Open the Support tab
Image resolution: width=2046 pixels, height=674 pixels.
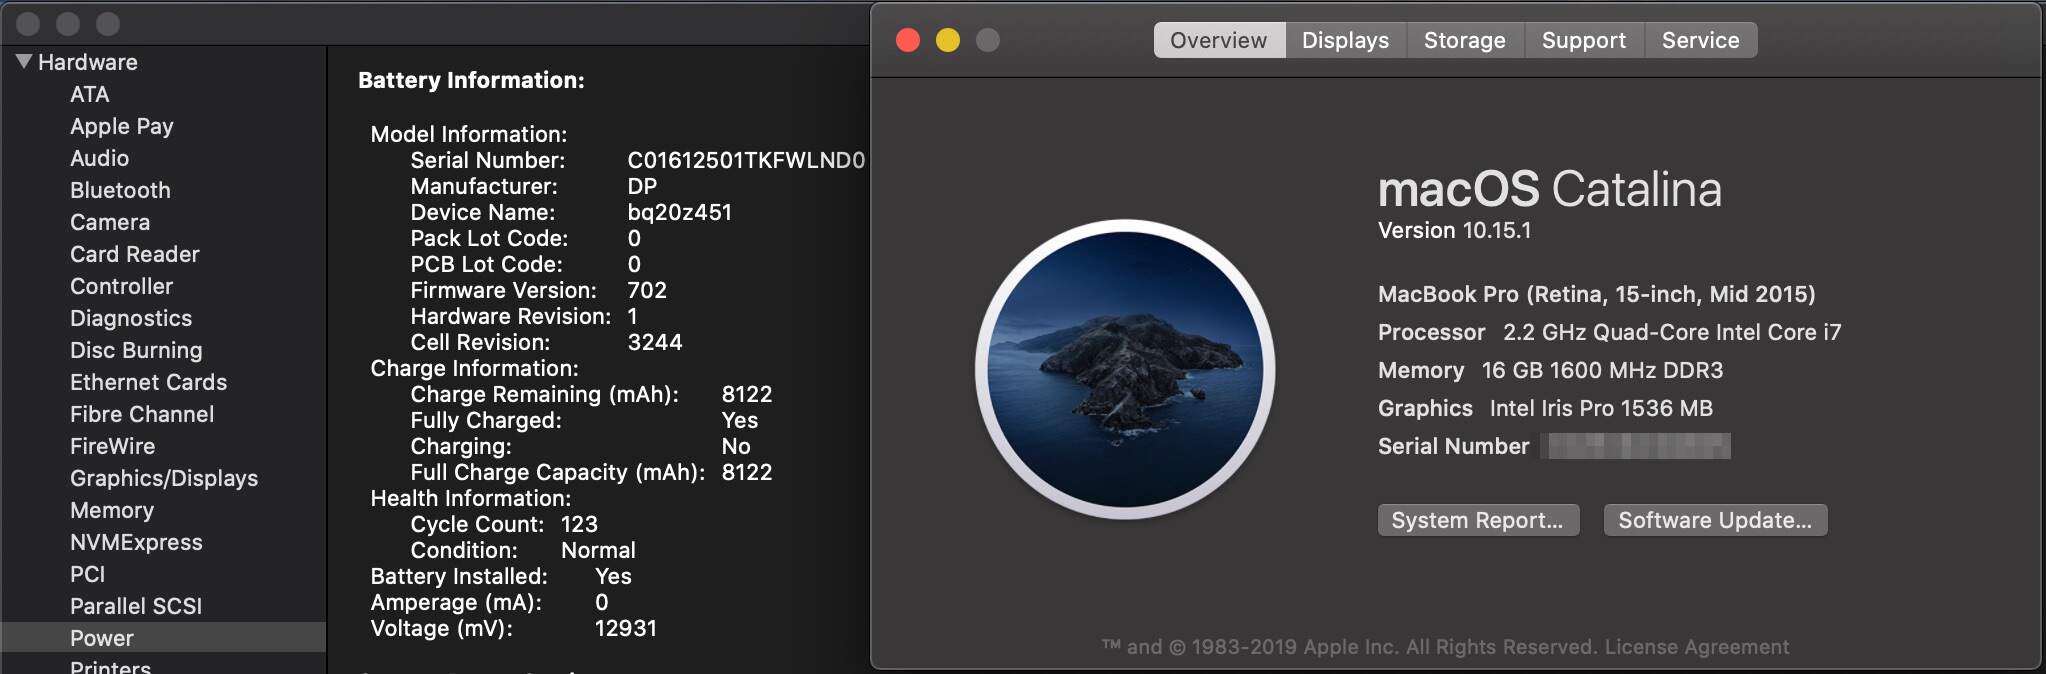[x=1584, y=40]
